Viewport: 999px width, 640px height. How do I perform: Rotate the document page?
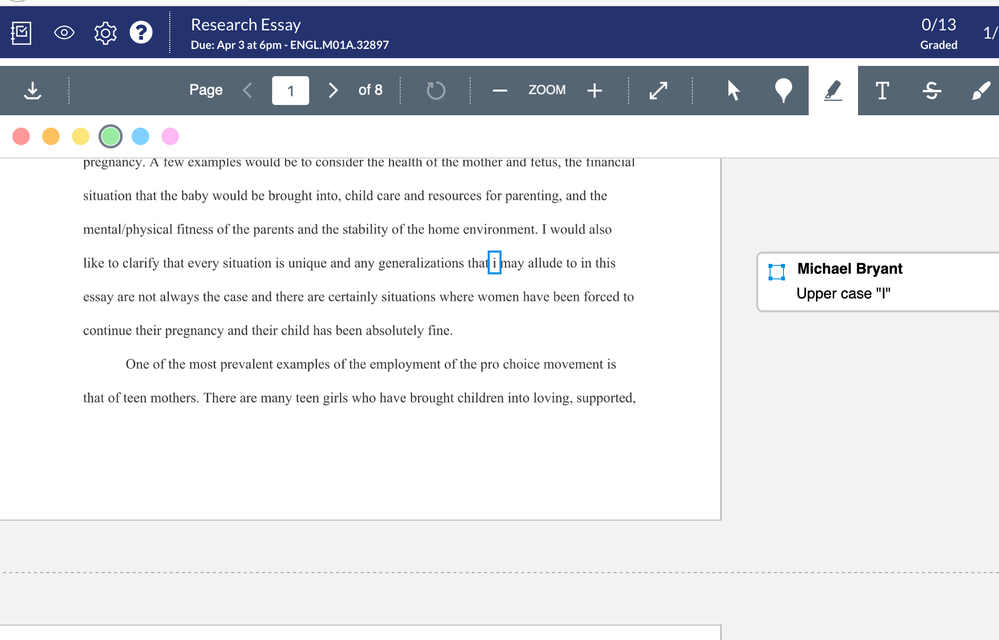tap(435, 91)
